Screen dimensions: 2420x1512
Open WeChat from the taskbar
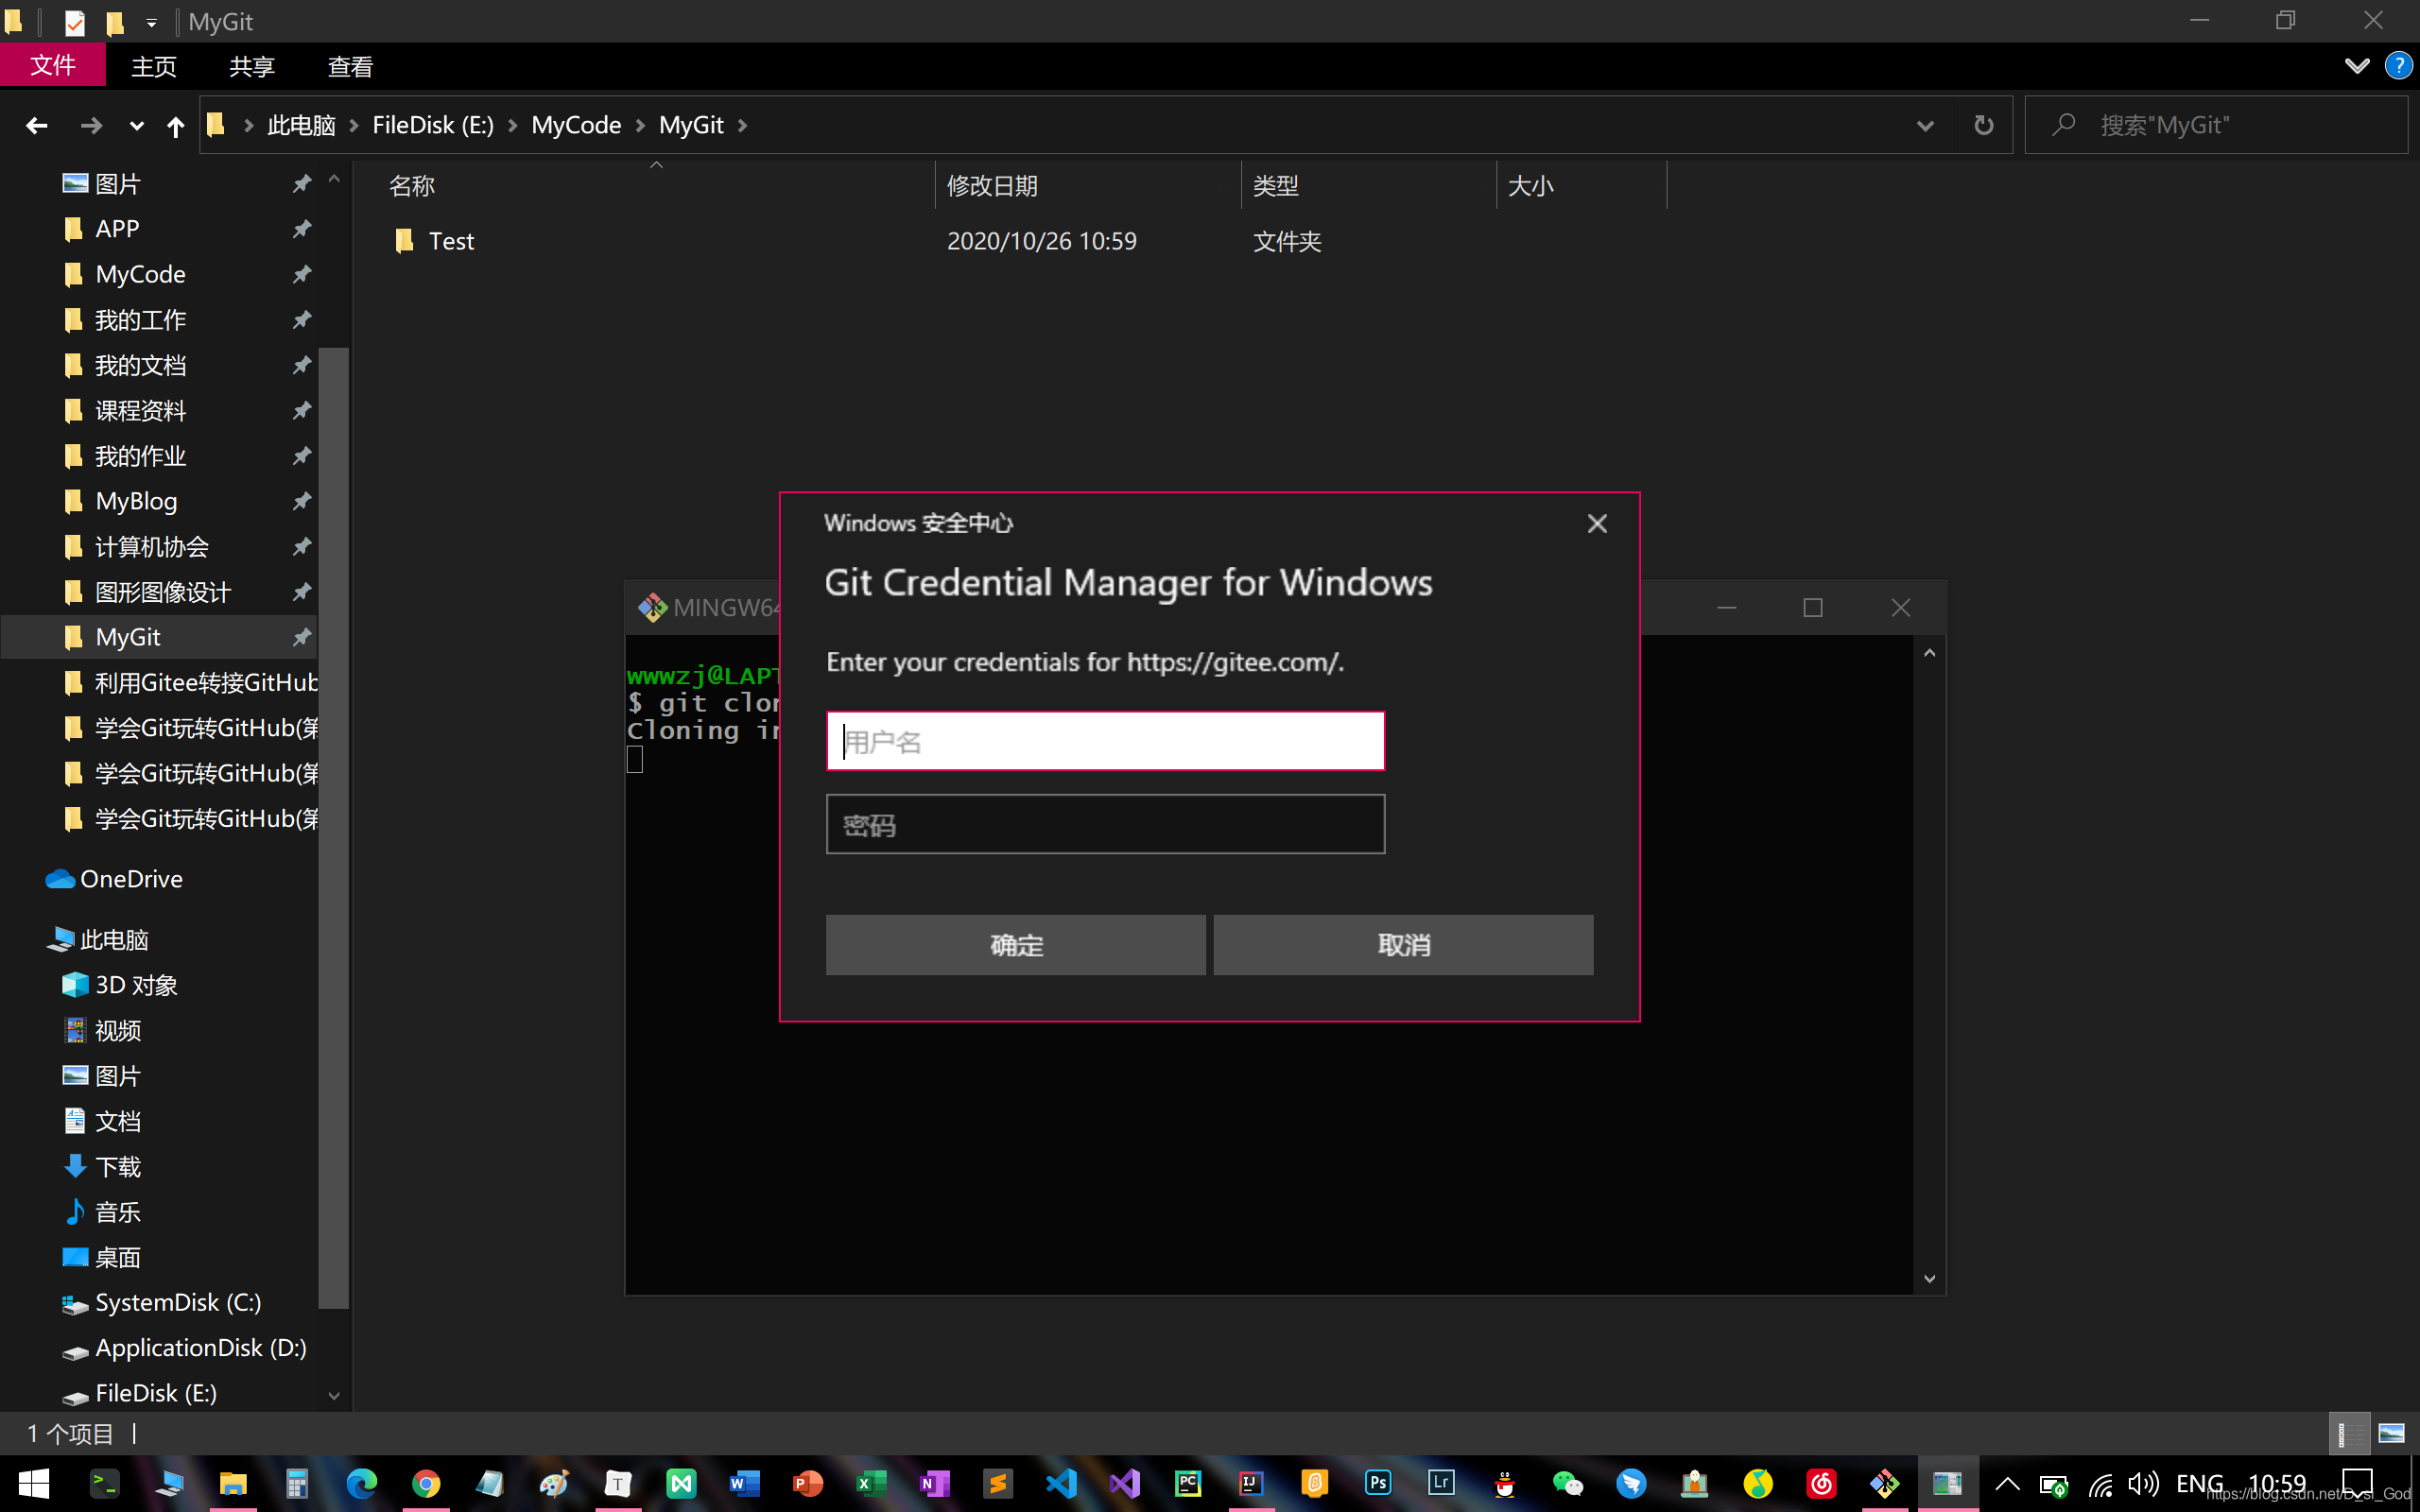click(1567, 1483)
